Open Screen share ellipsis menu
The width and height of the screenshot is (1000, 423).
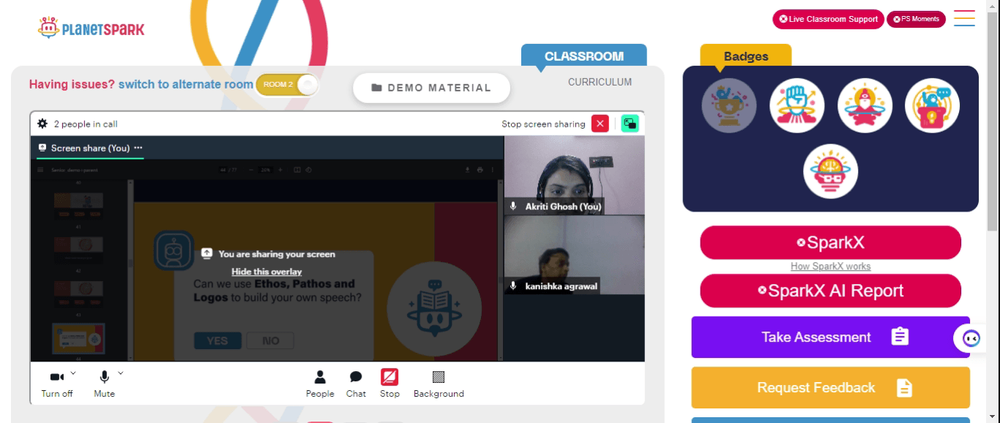[138, 147]
